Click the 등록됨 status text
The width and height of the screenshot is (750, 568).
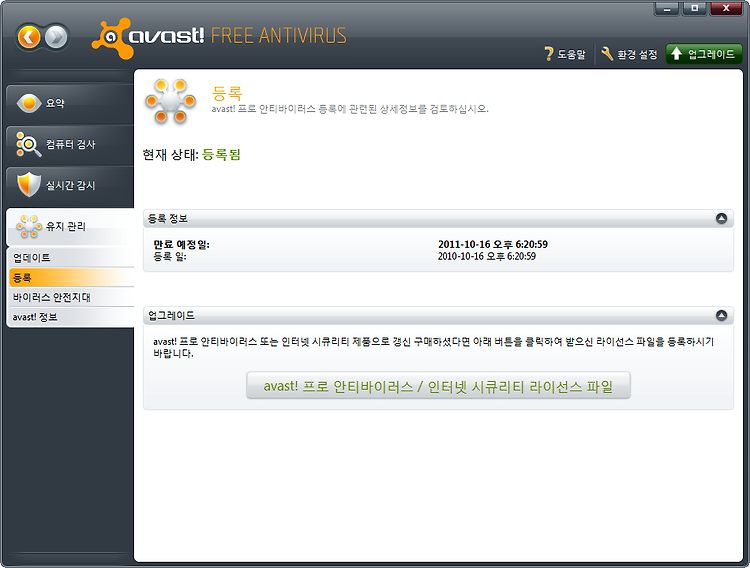221,155
